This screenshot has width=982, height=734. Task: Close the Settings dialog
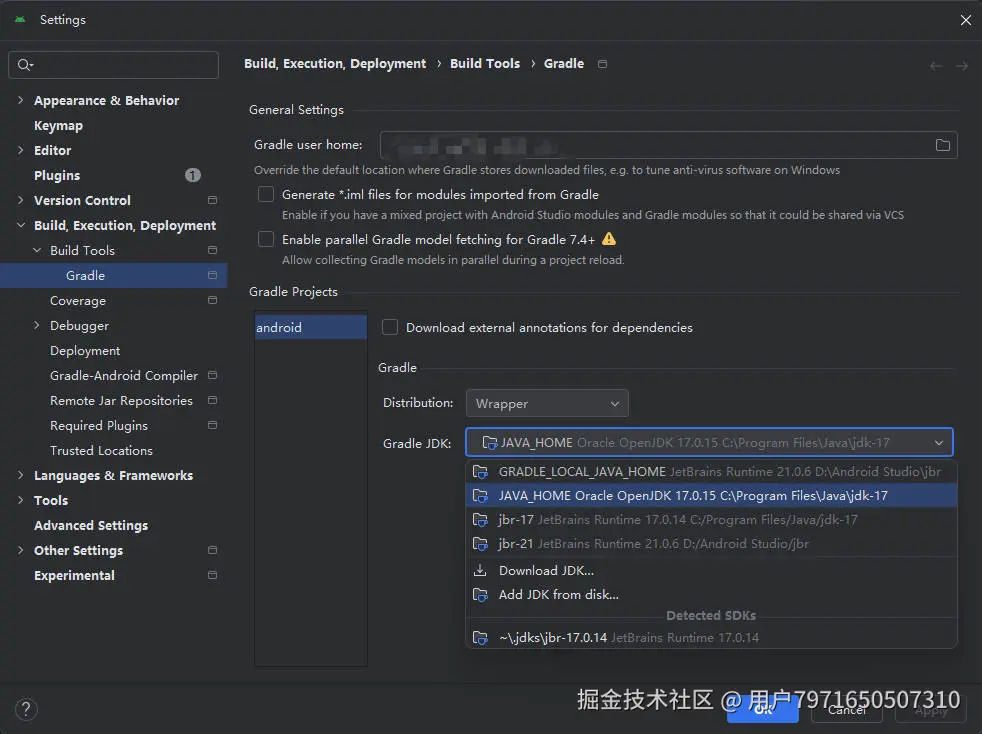tap(966, 20)
